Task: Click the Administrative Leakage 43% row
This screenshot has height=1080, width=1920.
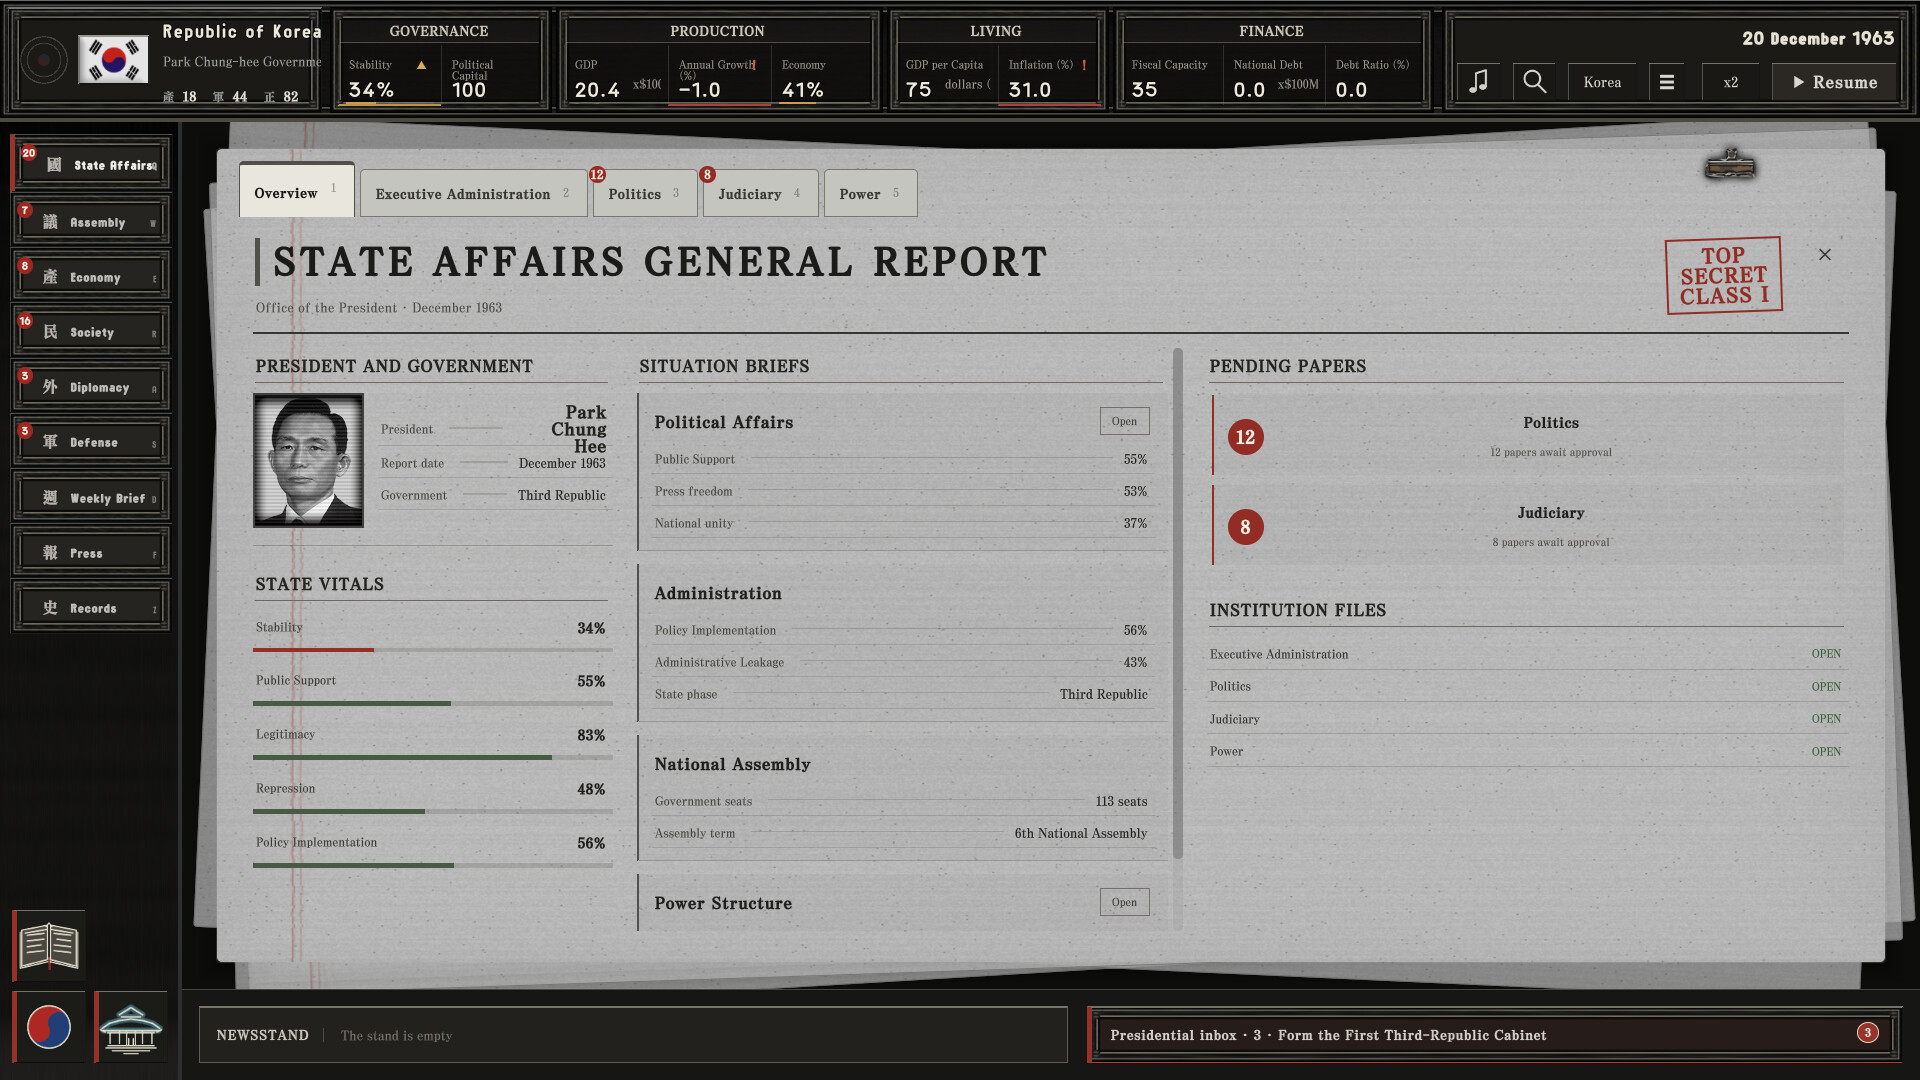Action: click(901, 662)
